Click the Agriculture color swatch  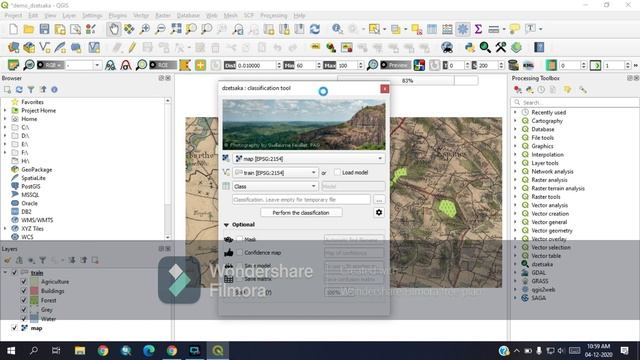click(34, 282)
